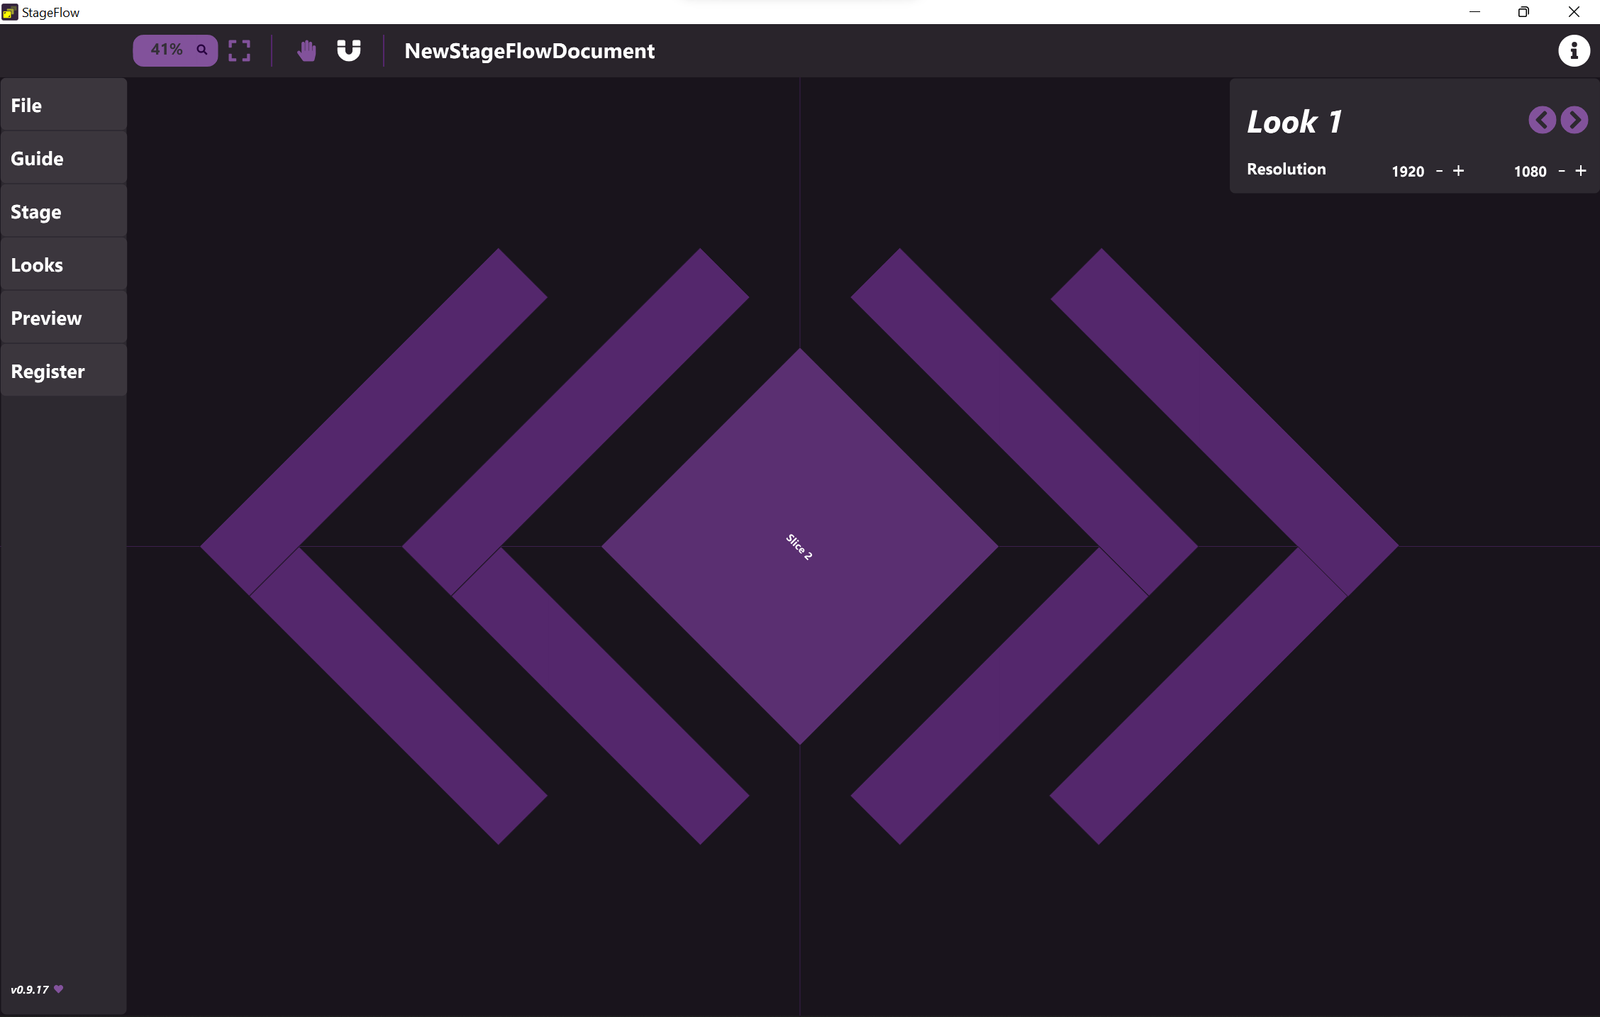Go to the next look arrow

(1574, 121)
